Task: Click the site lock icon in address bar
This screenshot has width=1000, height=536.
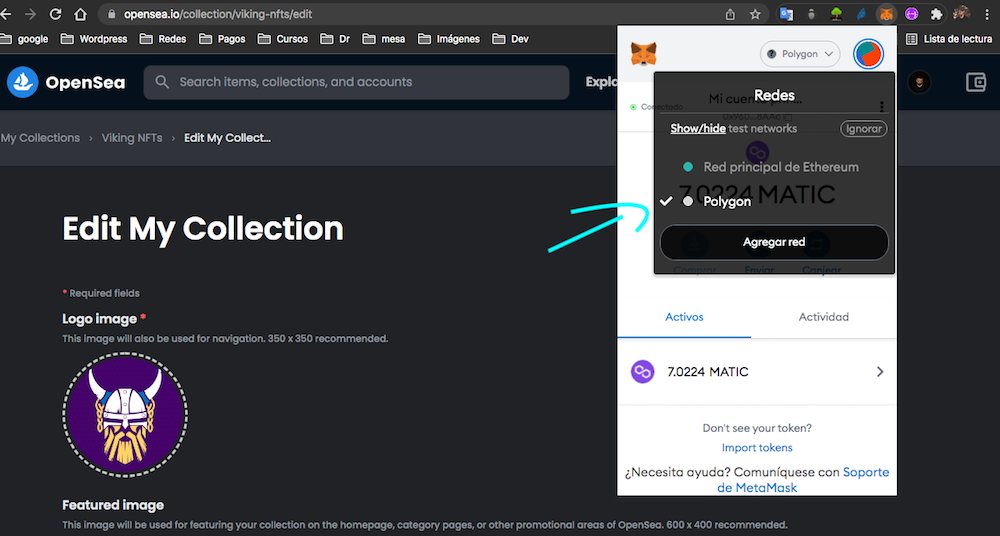Action: pos(112,14)
